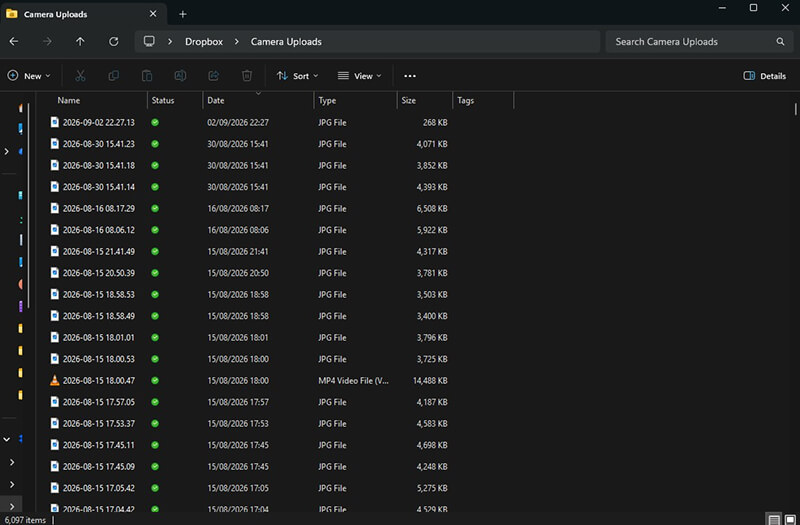Click the VLC icon of 2026-08-15 18.00.47

(x=55, y=381)
